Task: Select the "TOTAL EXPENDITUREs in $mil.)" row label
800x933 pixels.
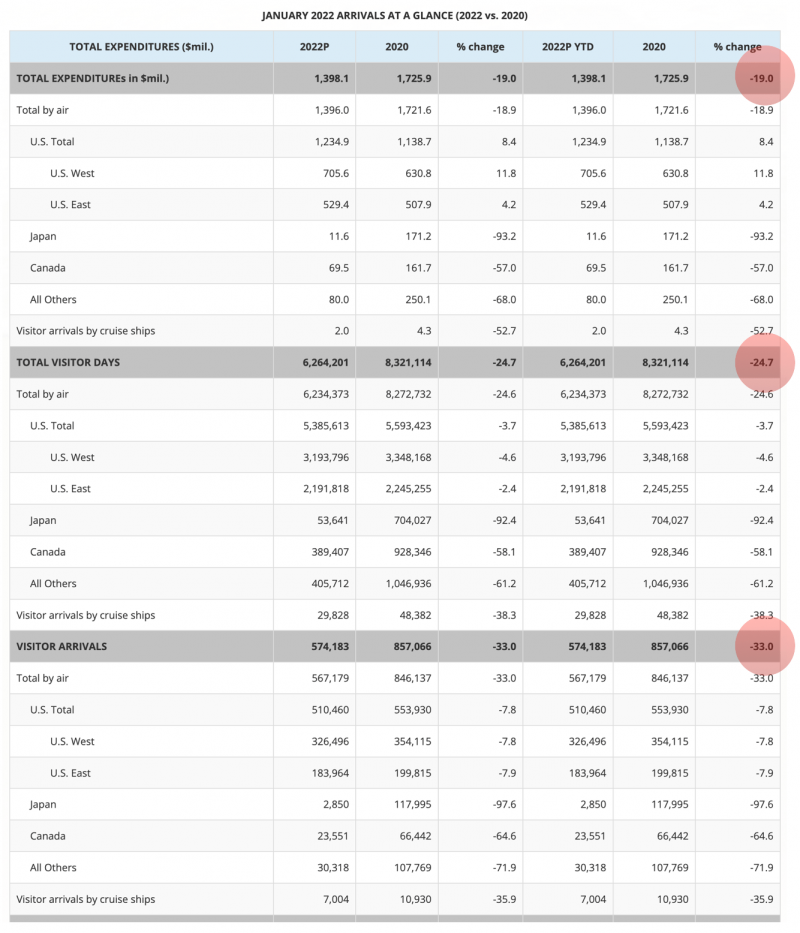Action: pos(90,78)
